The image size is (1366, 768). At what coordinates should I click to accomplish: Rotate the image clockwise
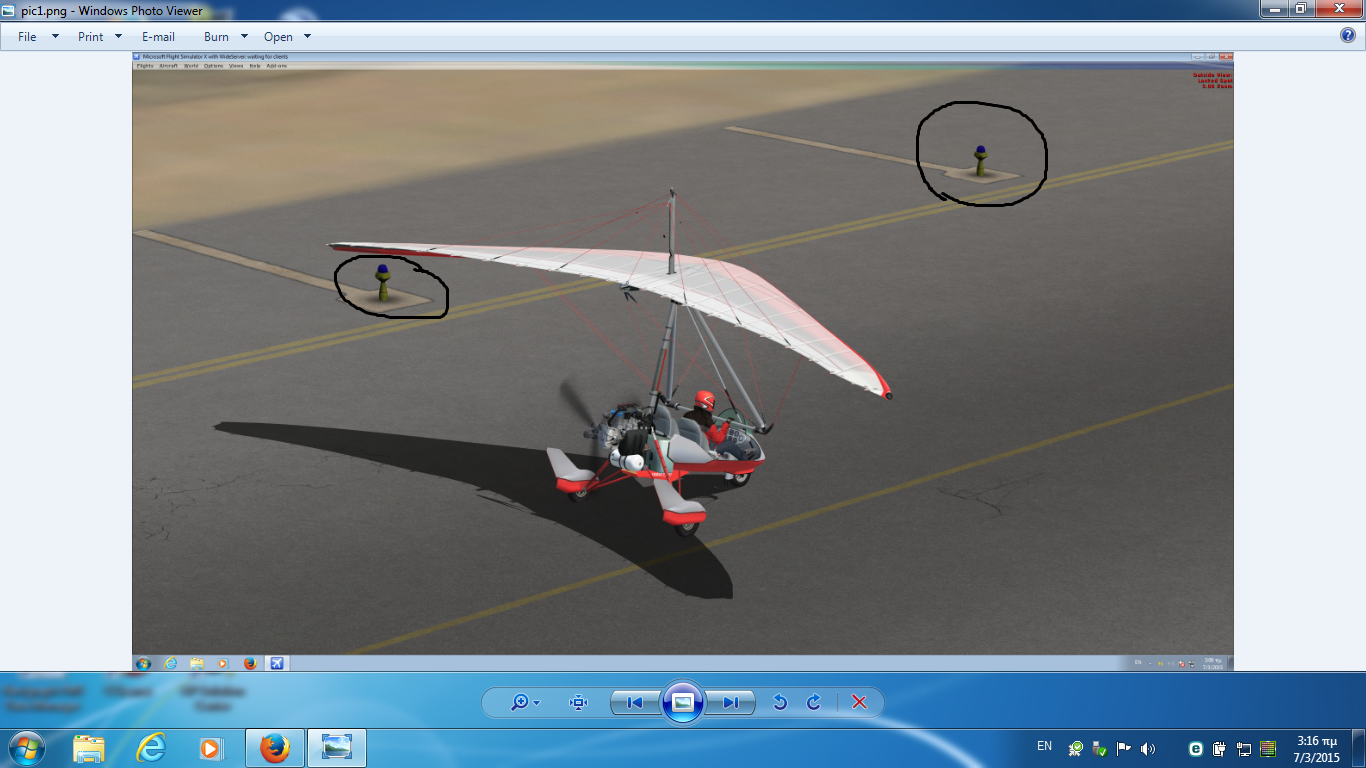click(814, 703)
